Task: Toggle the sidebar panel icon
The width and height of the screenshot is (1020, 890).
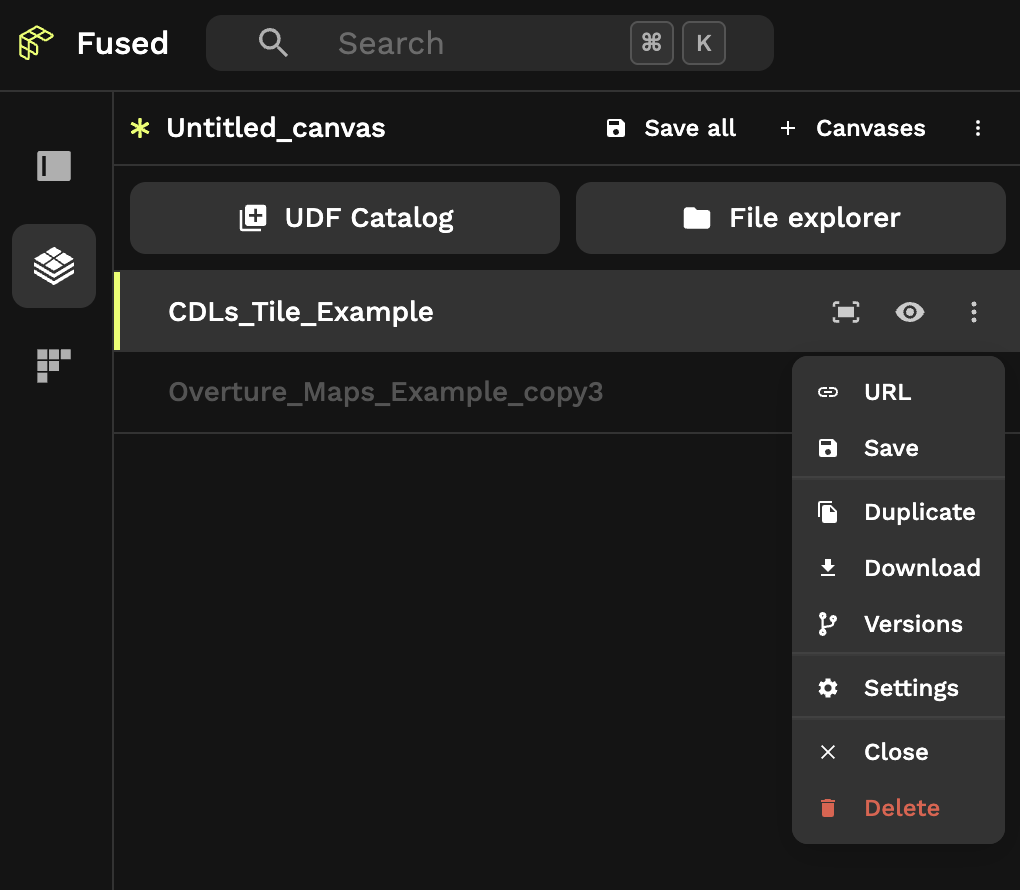Action: pyautogui.click(x=54, y=166)
